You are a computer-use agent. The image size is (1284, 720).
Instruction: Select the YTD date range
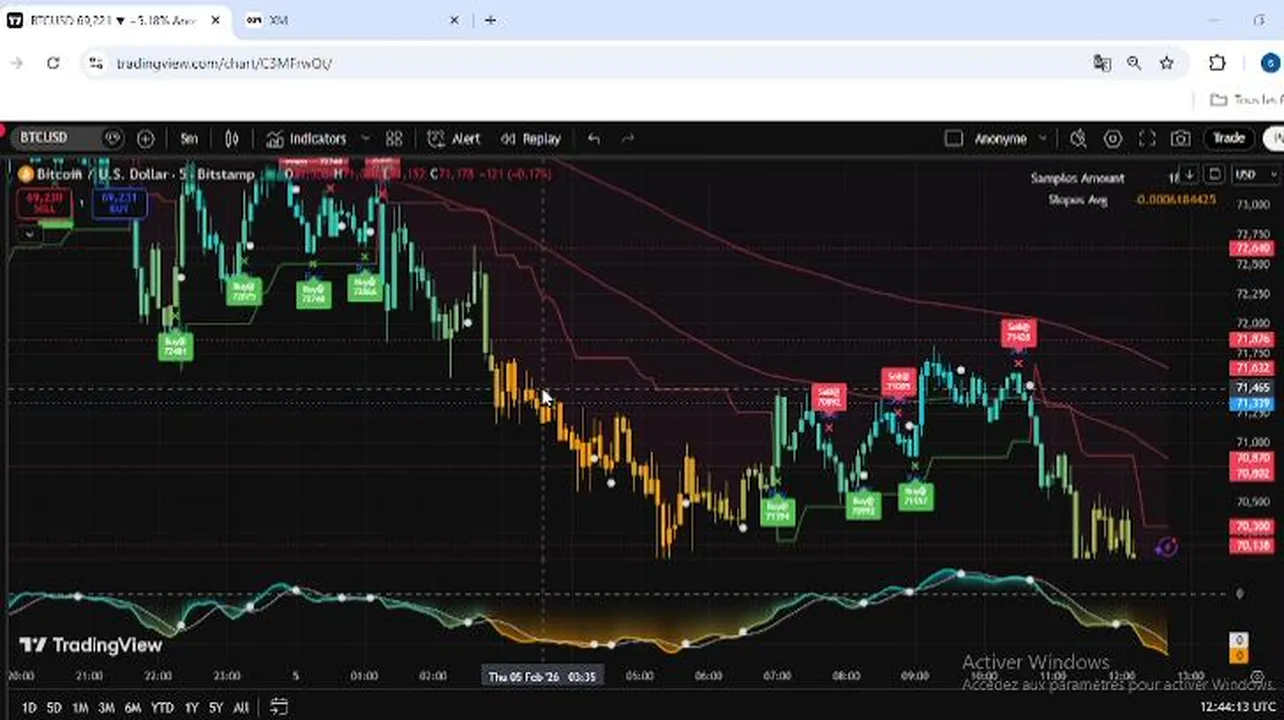pos(162,708)
